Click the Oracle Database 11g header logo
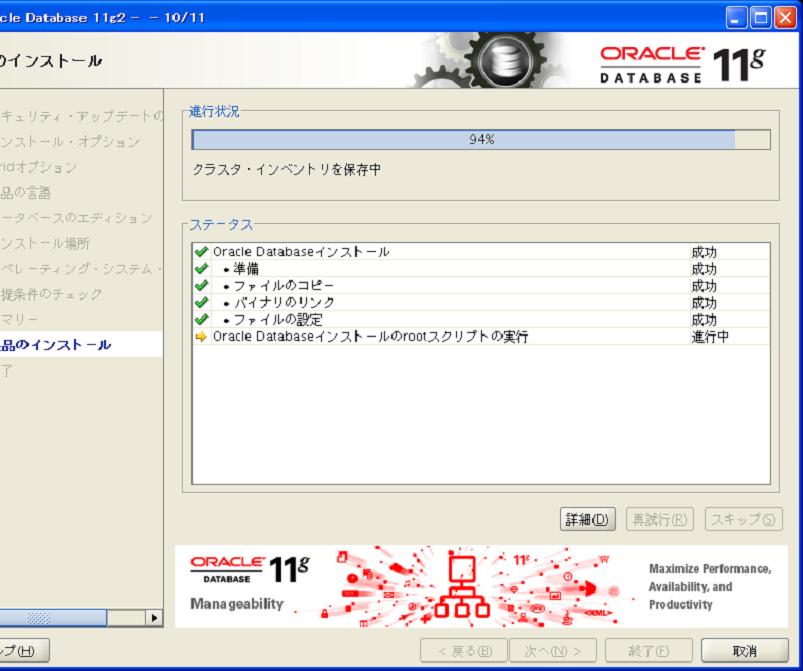Screen dimensions: 803x671 [683, 65]
